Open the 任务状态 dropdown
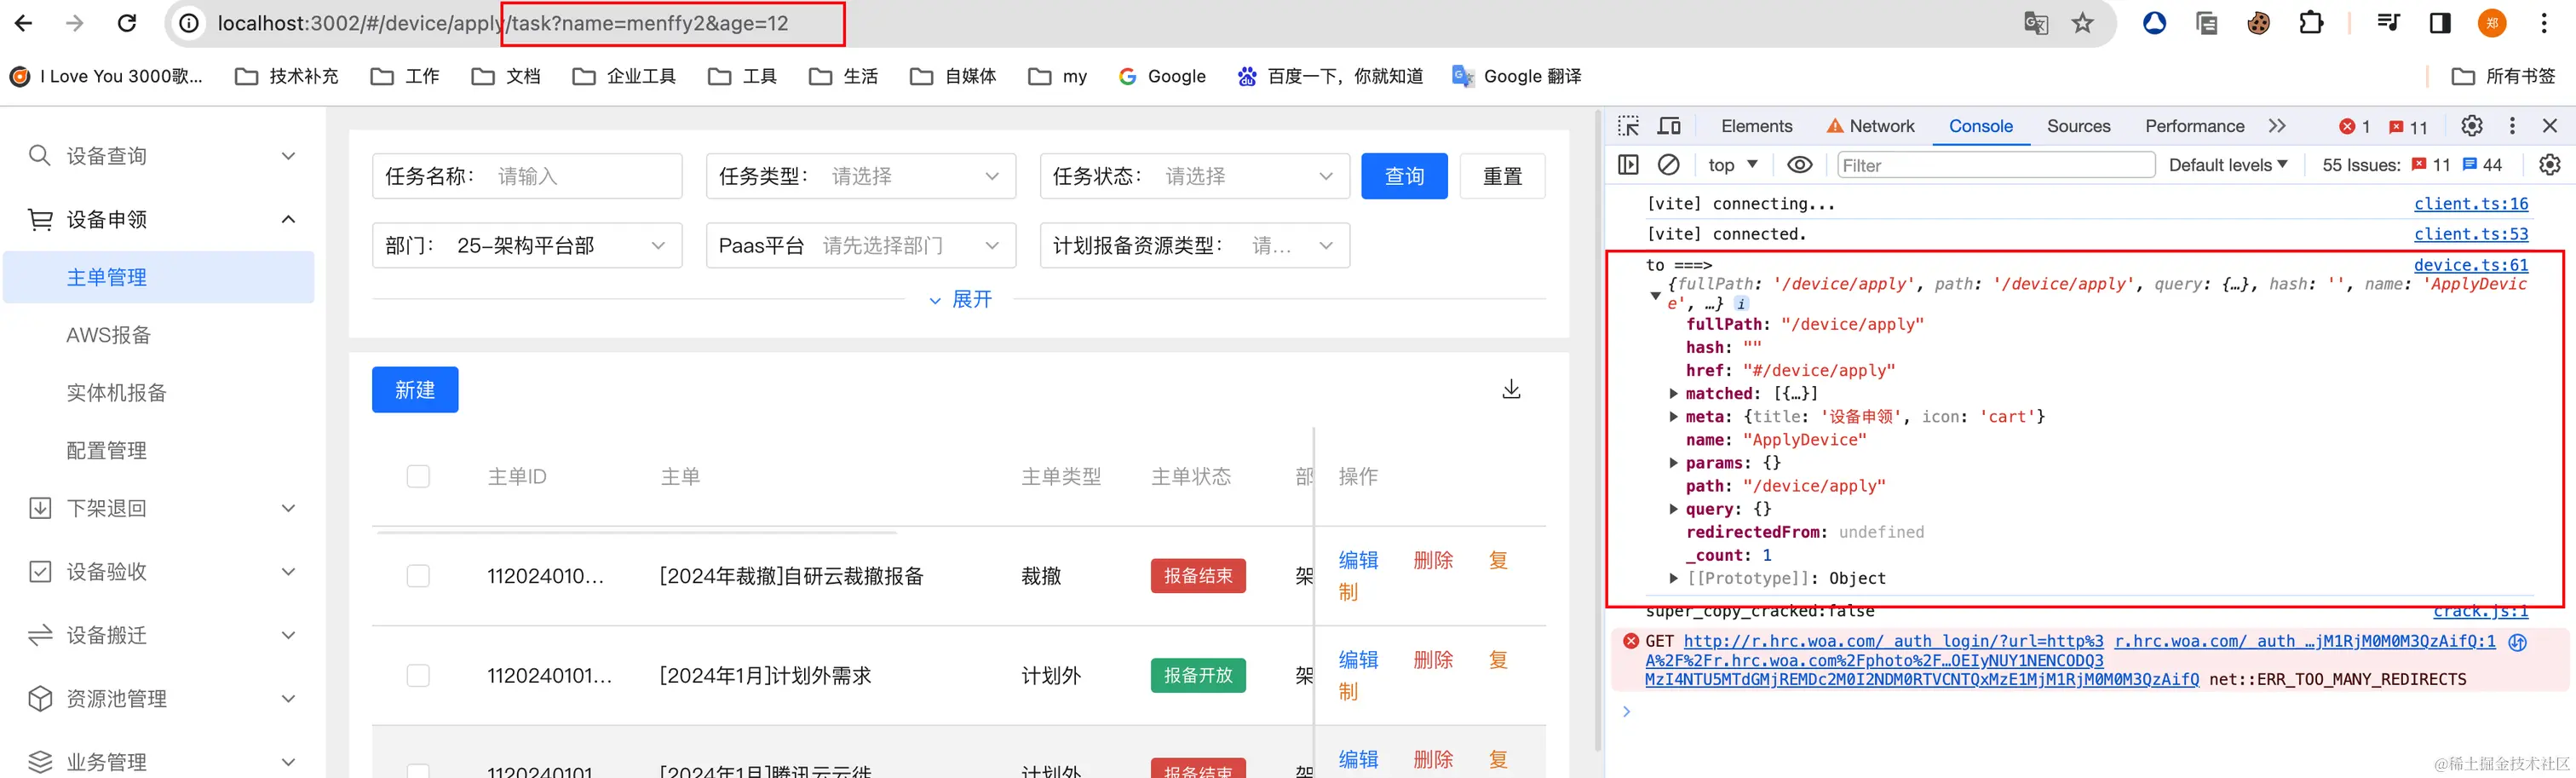Viewport: 2576px width, 778px height. click(1195, 176)
